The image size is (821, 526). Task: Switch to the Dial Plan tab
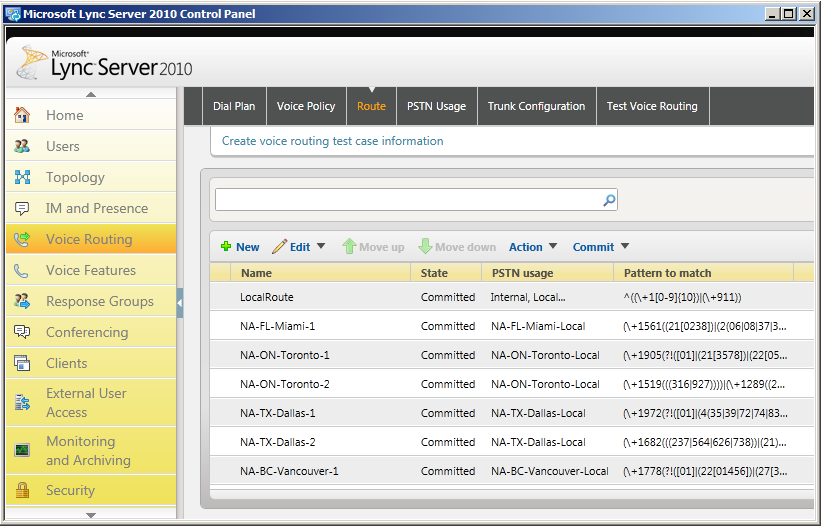pyautogui.click(x=234, y=106)
